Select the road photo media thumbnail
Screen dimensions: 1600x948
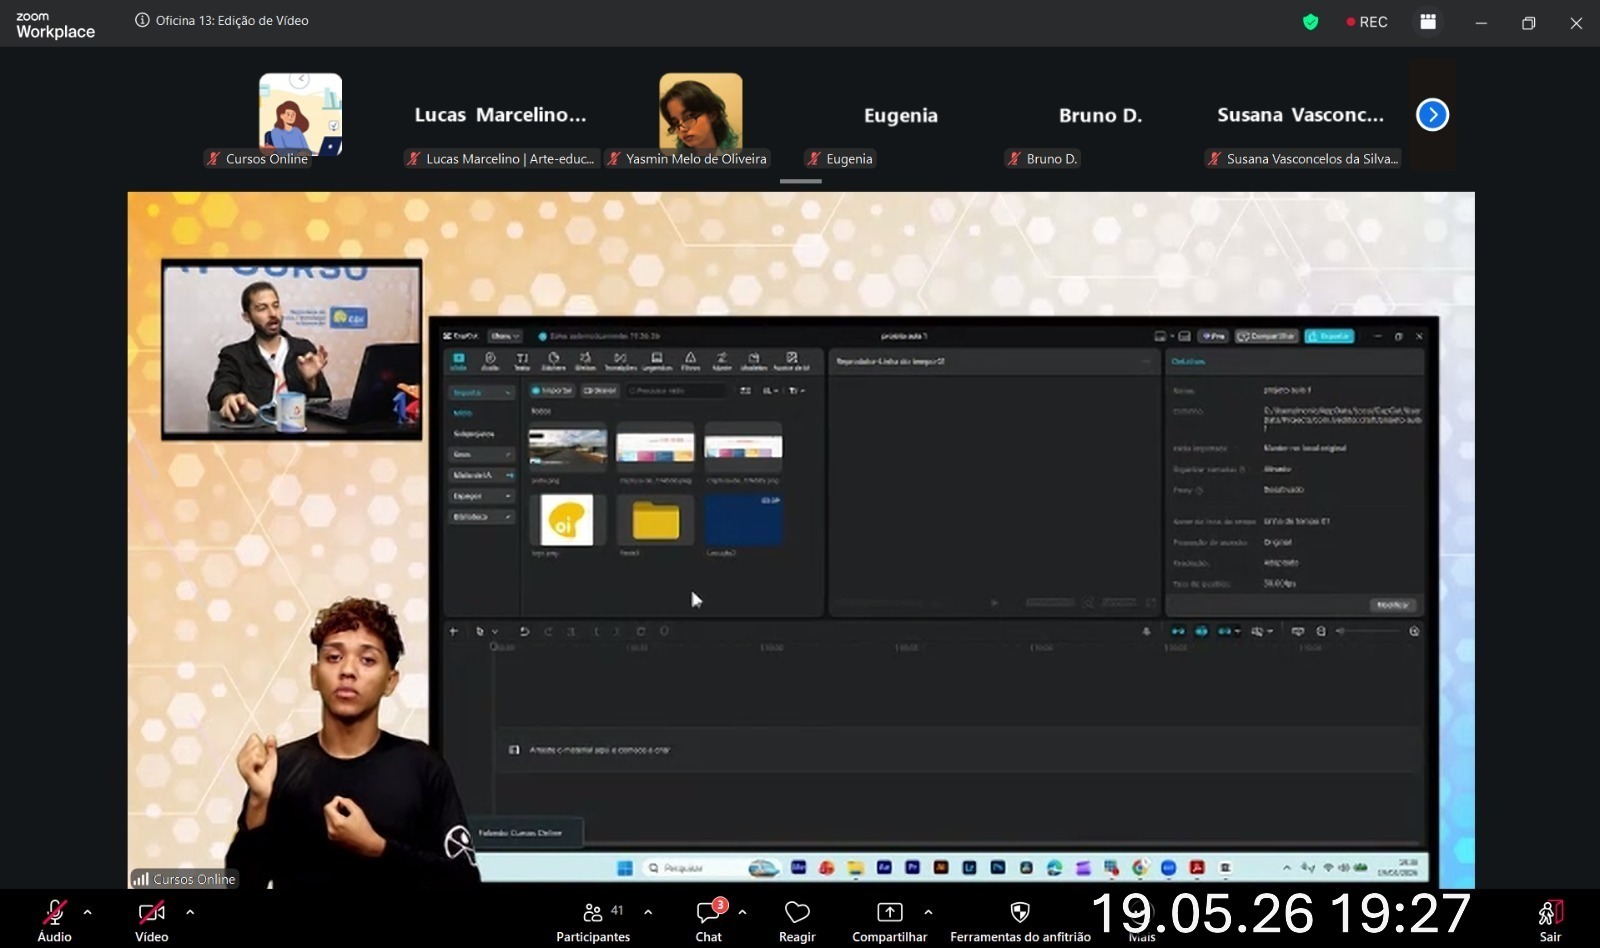[x=567, y=447]
